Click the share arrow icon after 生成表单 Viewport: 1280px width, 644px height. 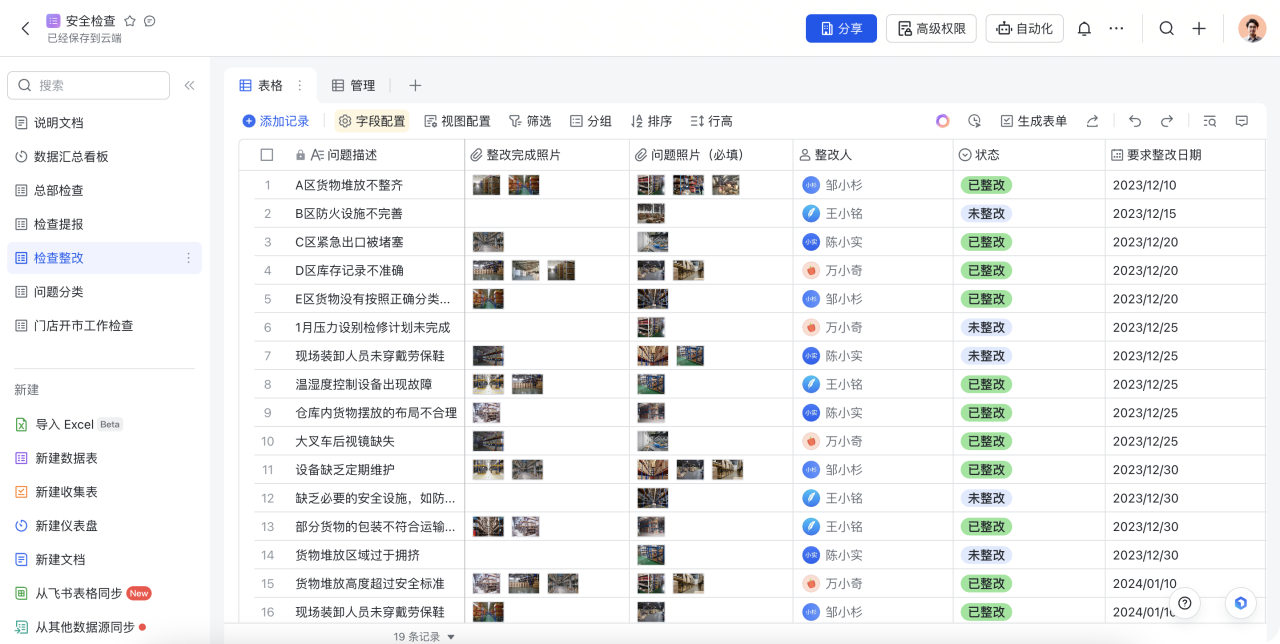click(x=1093, y=121)
